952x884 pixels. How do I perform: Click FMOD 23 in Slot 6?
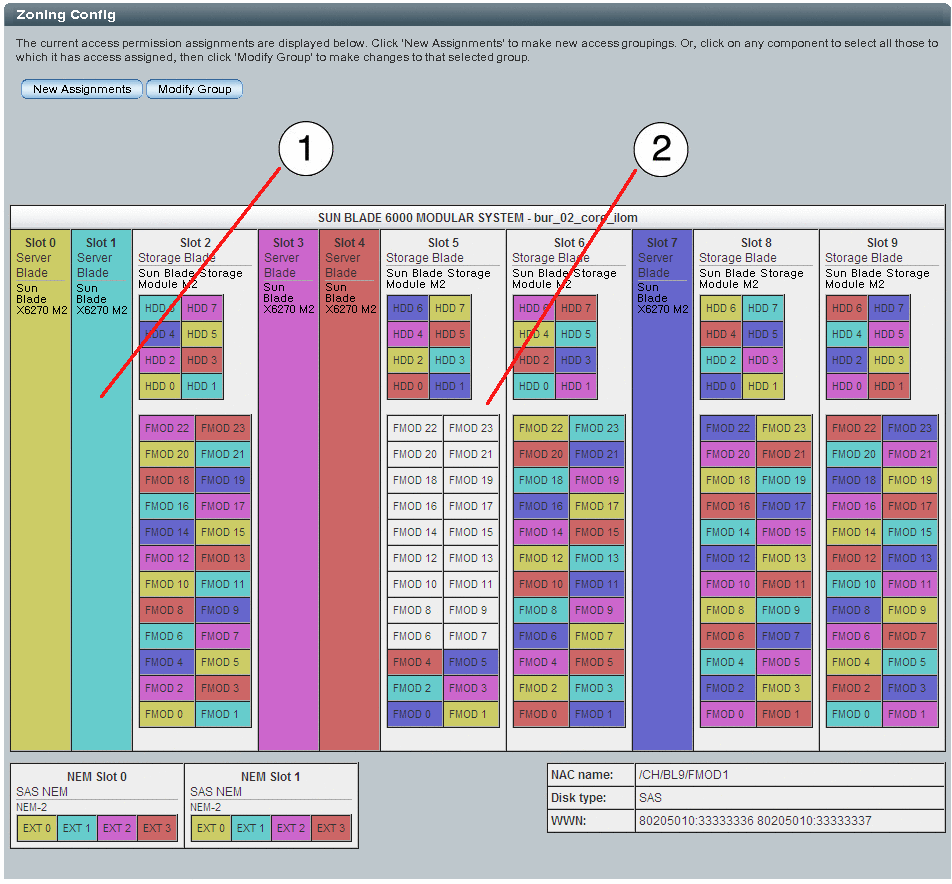click(x=597, y=429)
